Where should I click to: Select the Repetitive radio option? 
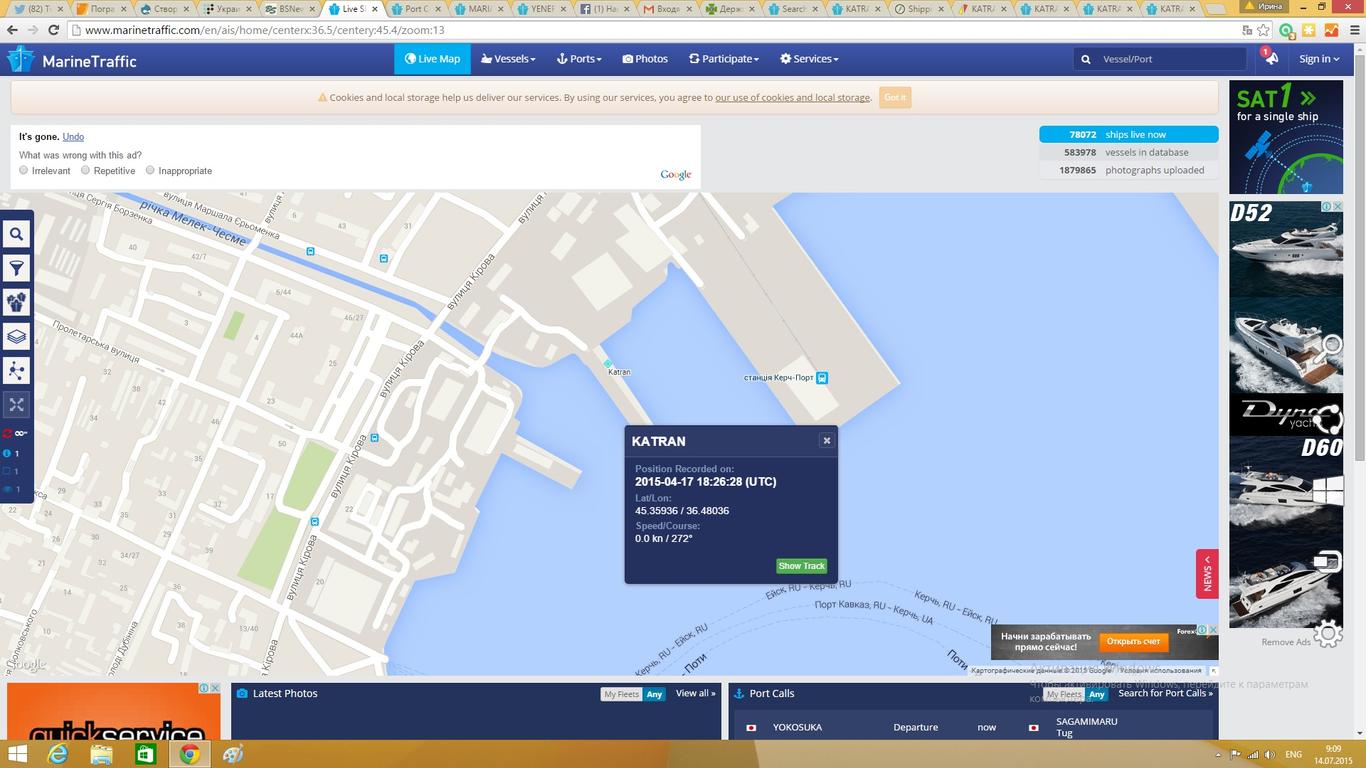[86, 170]
